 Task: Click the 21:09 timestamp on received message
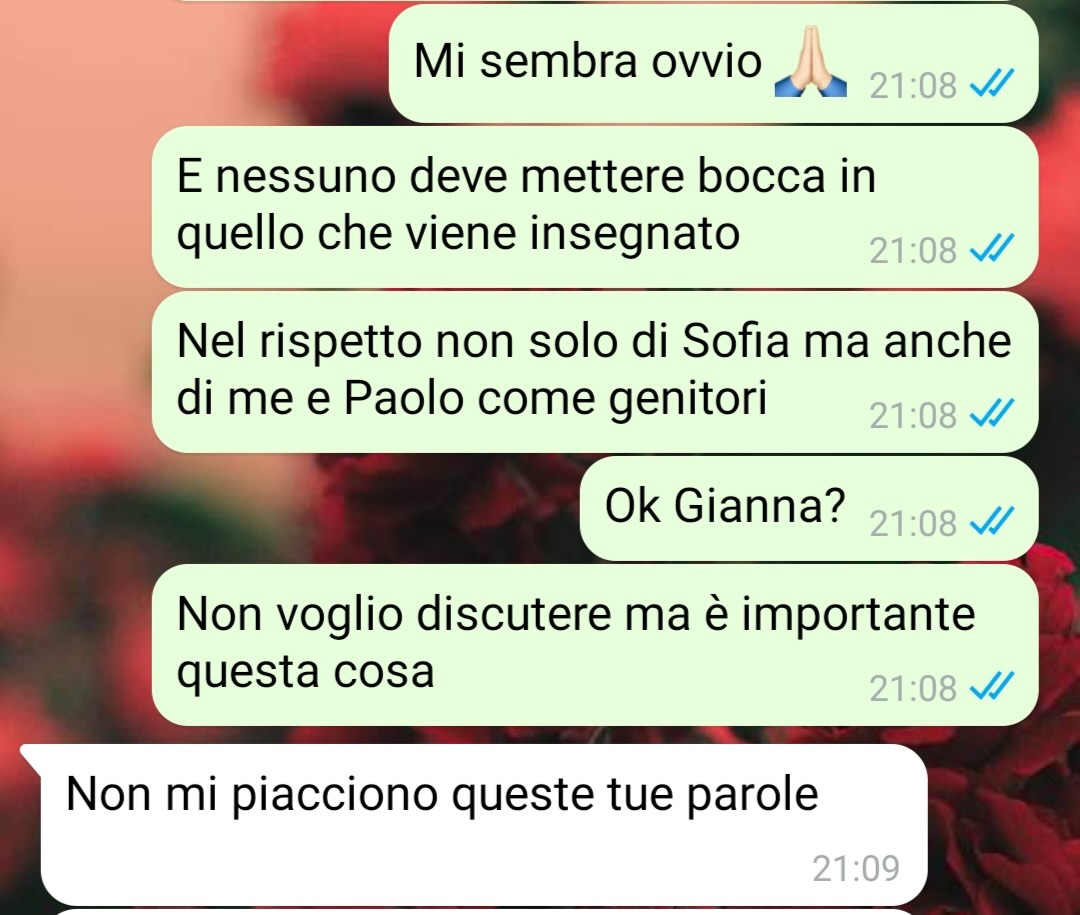856,868
